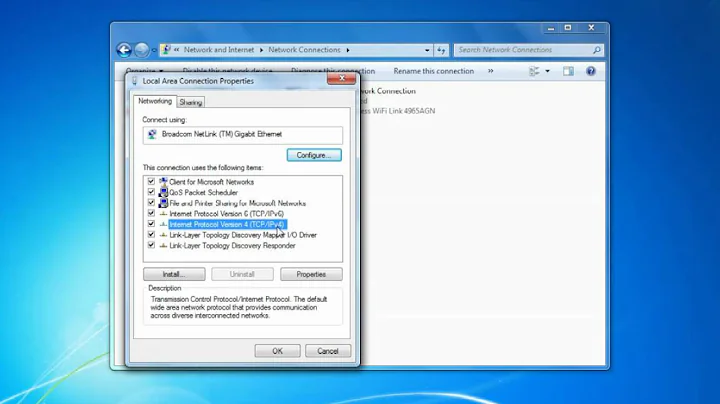720x404 pixels.
Task: Click the Broadcom adapter icon
Action: point(152,134)
